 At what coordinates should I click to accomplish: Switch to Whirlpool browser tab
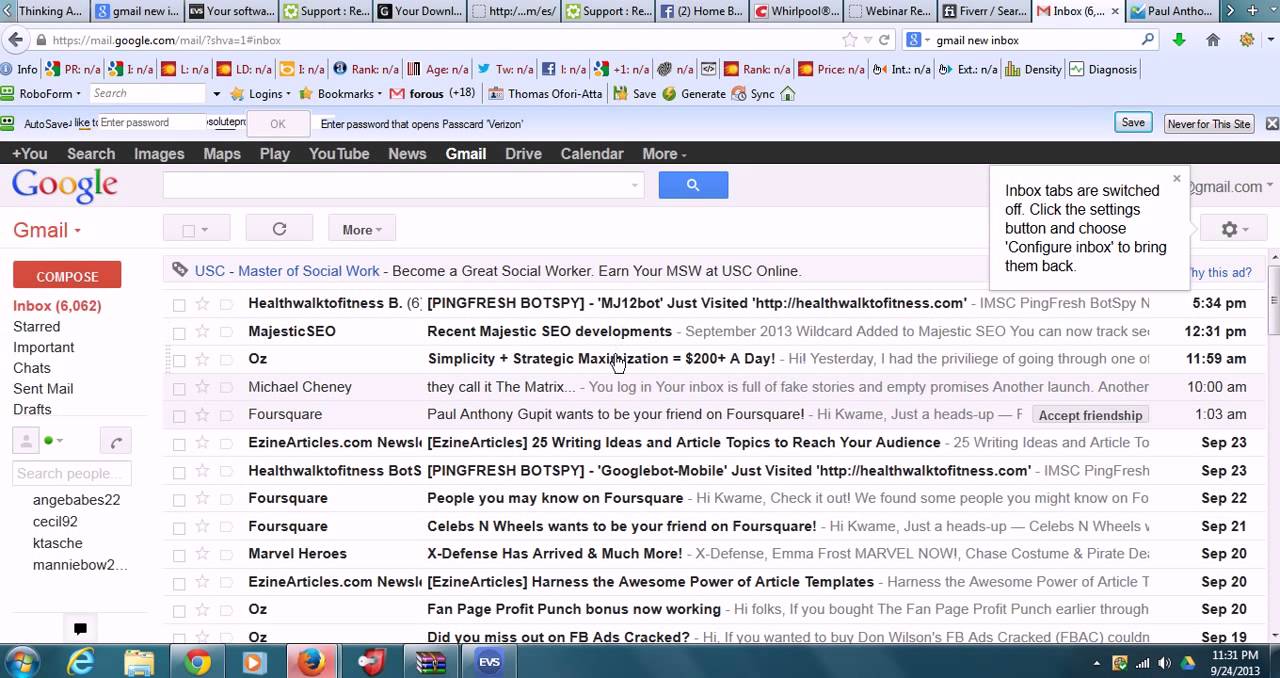pyautogui.click(x=795, y=12)
